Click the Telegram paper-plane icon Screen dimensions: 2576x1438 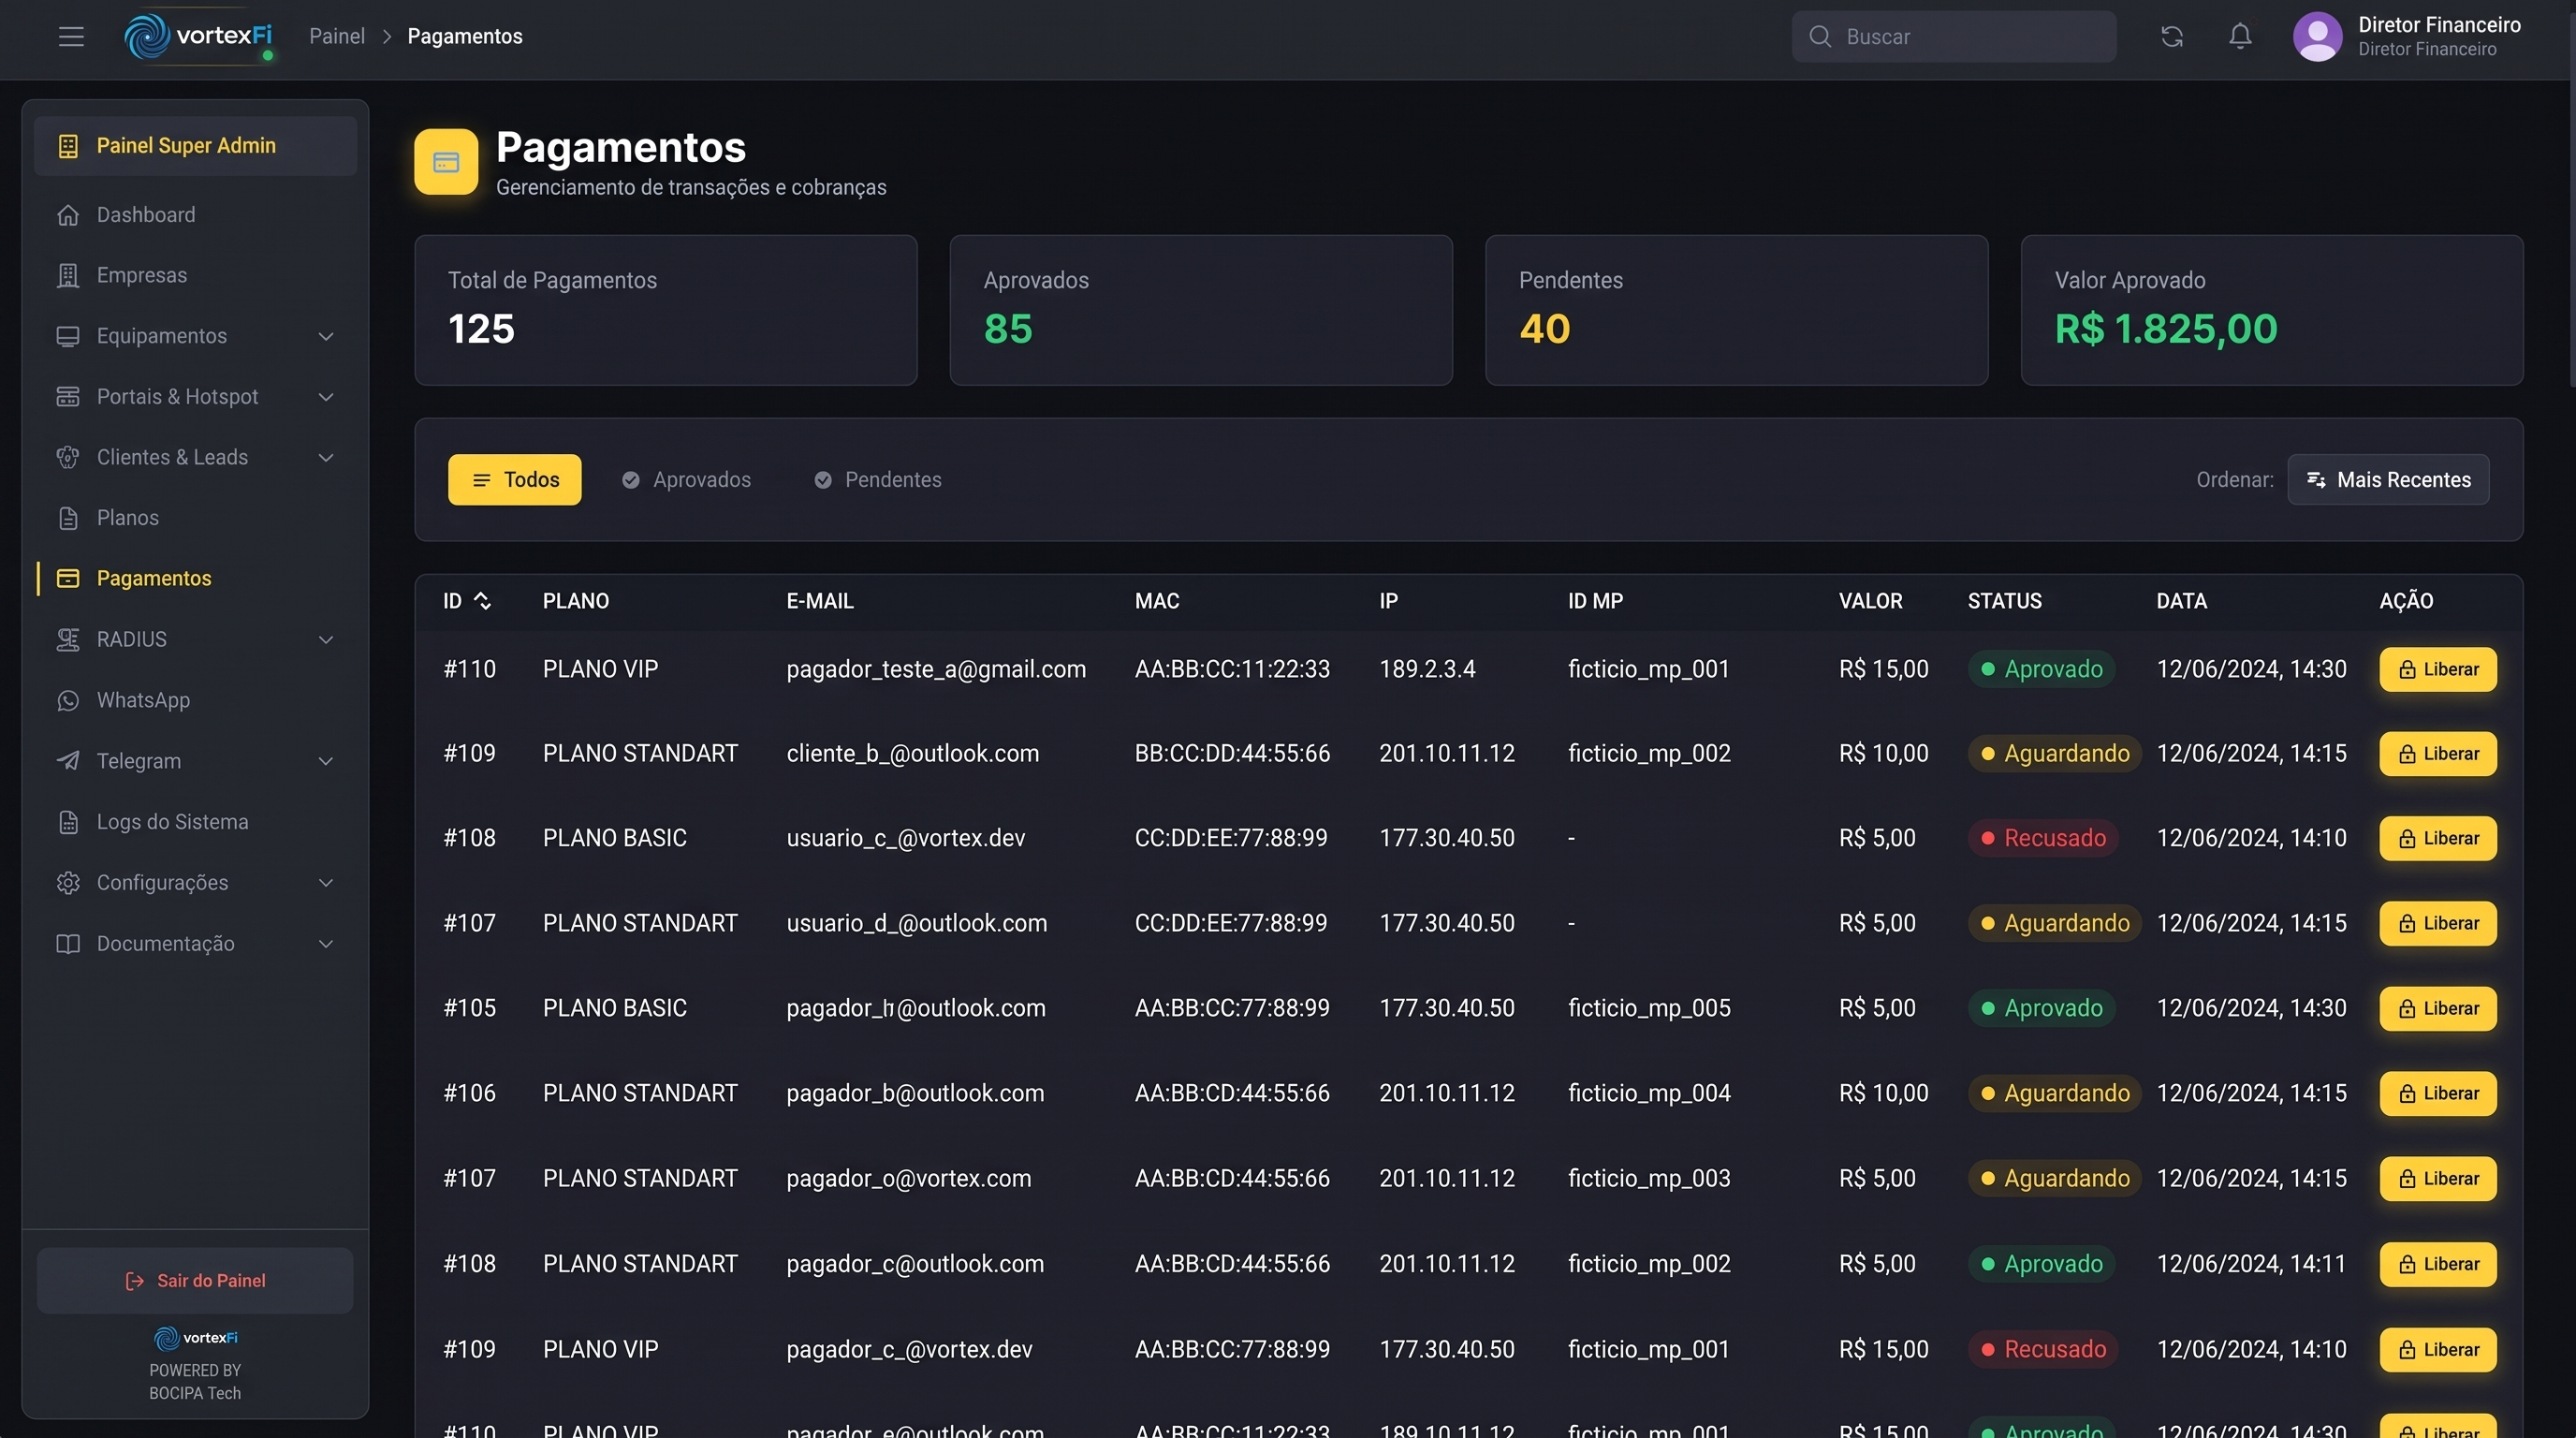68,761
